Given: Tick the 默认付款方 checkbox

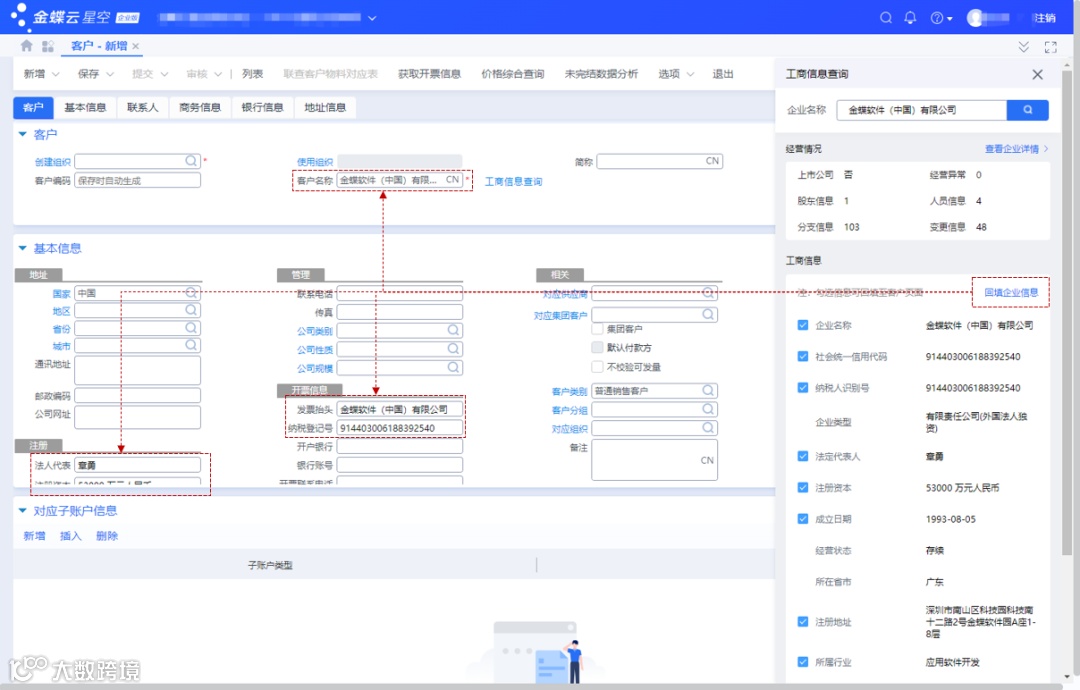Looking at the screenshot, I should (597, 347).
